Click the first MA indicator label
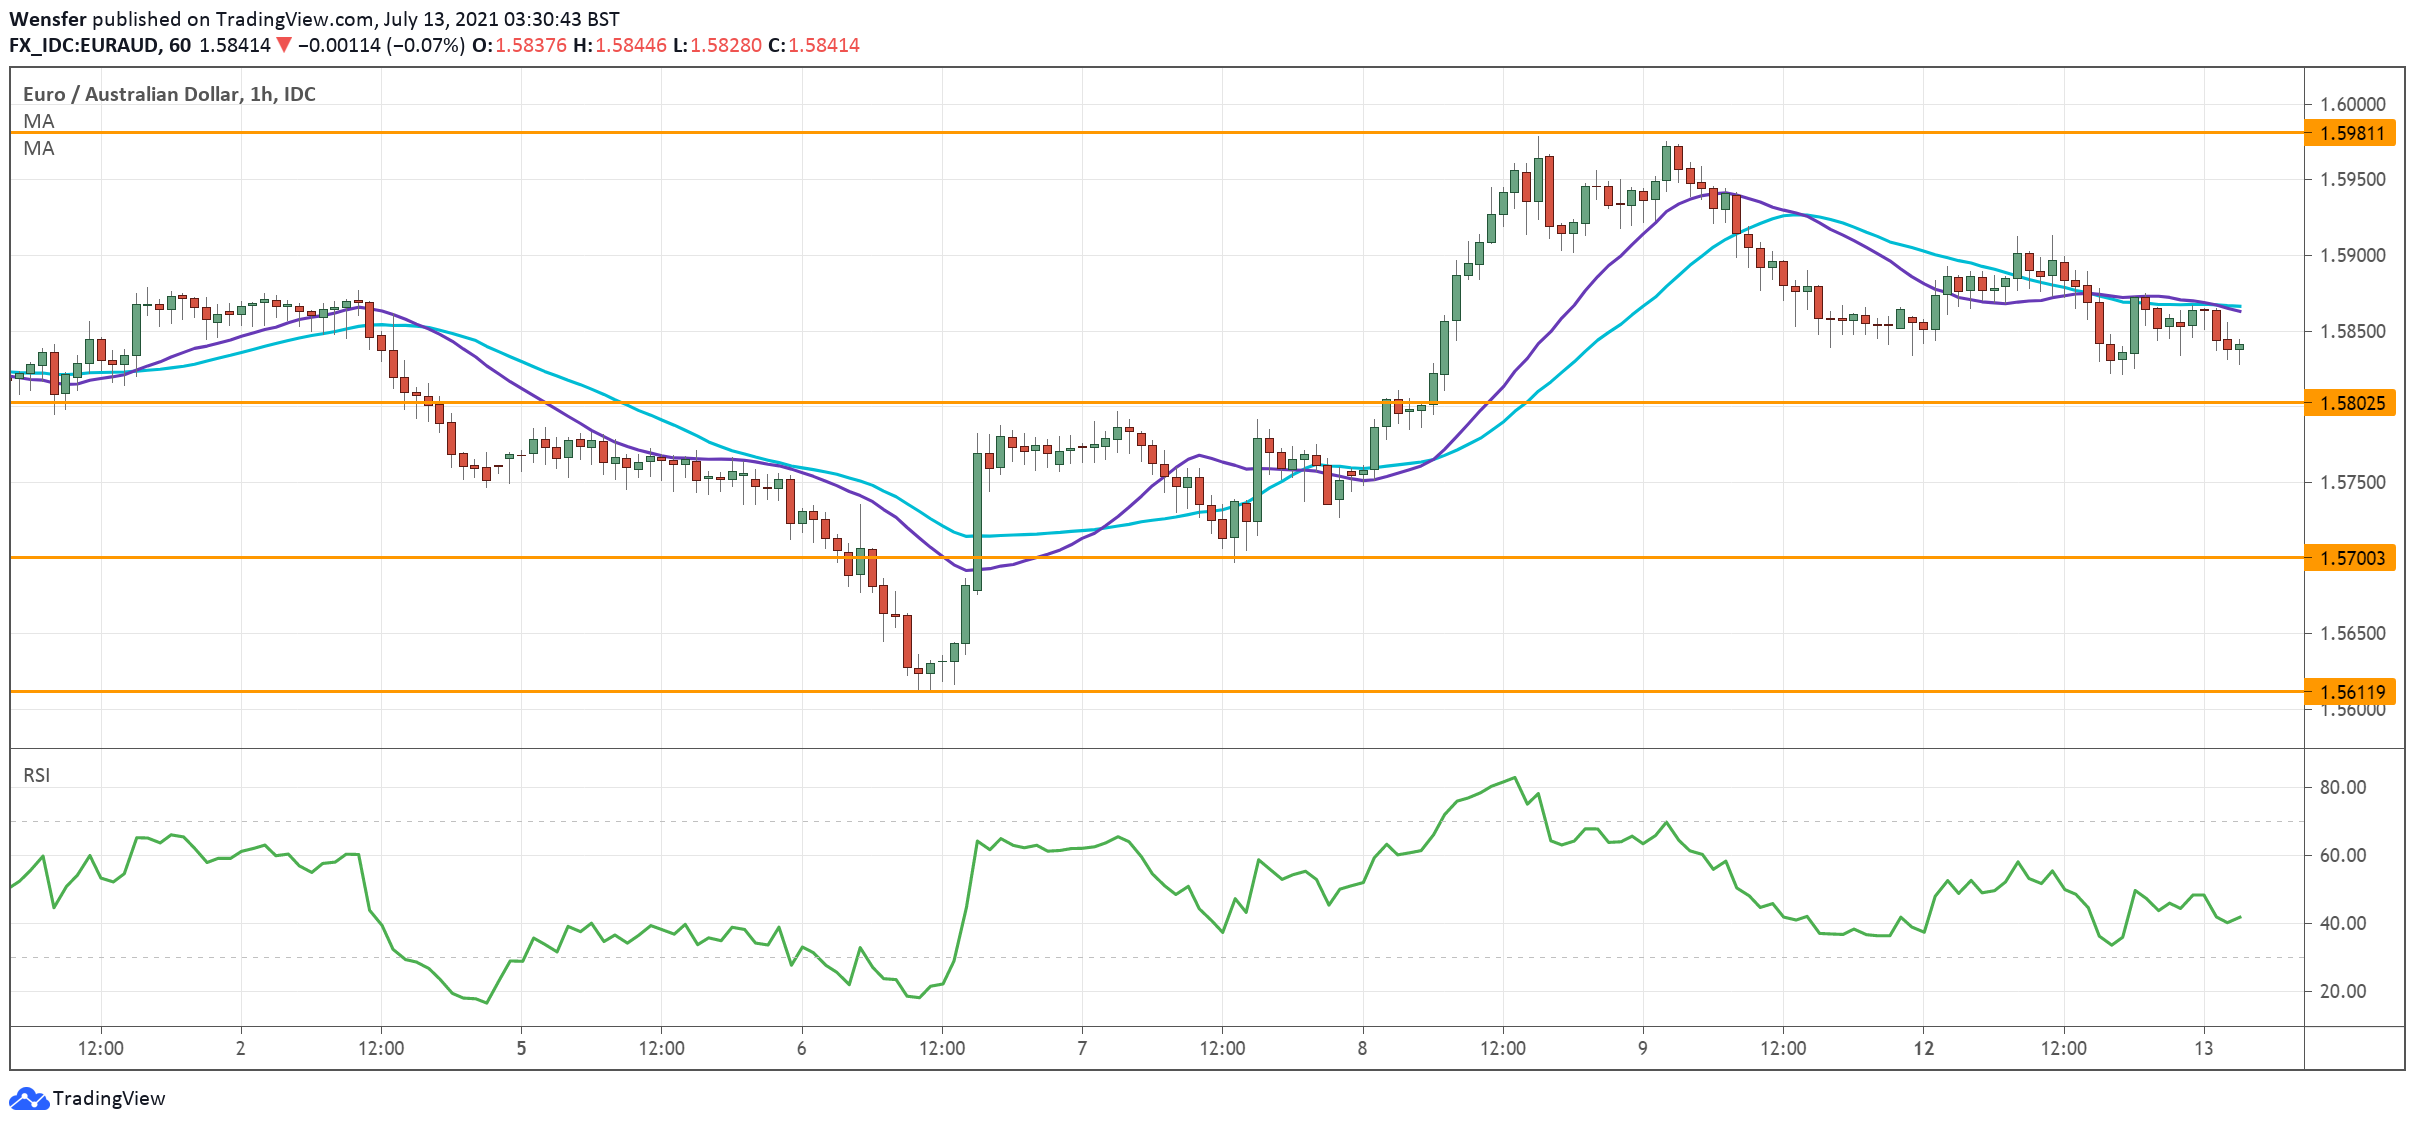This screenshot has height=1127, width=2415. point(39,121)
